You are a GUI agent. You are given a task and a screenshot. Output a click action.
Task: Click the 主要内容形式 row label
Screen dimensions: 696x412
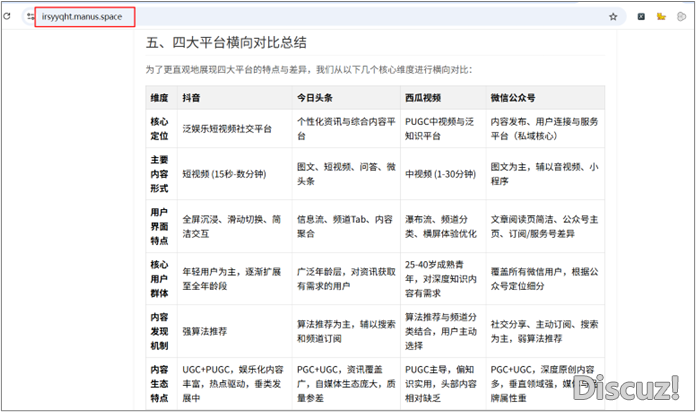pos(159,175)
